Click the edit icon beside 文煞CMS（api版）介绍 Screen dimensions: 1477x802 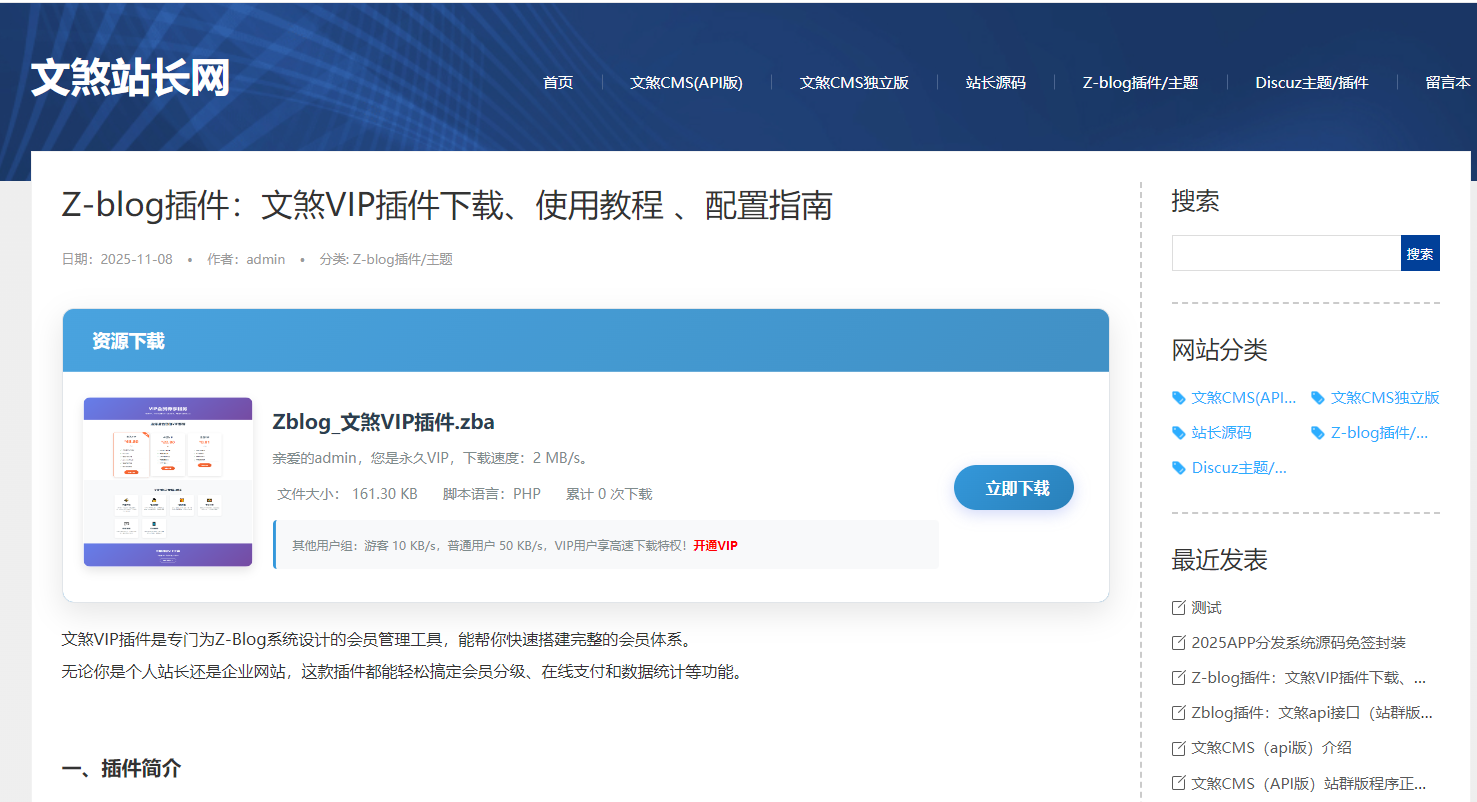coord(1178,748)
